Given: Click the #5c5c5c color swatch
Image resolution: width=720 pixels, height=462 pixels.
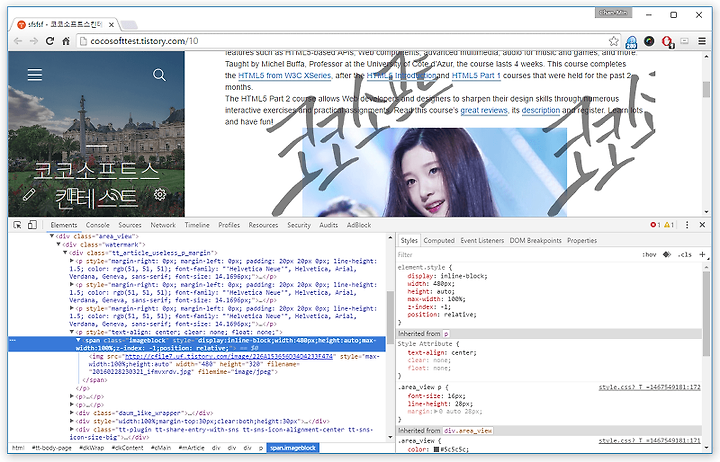Looking at the screenshot, I should pyautogui.click(x=437, y=449).
